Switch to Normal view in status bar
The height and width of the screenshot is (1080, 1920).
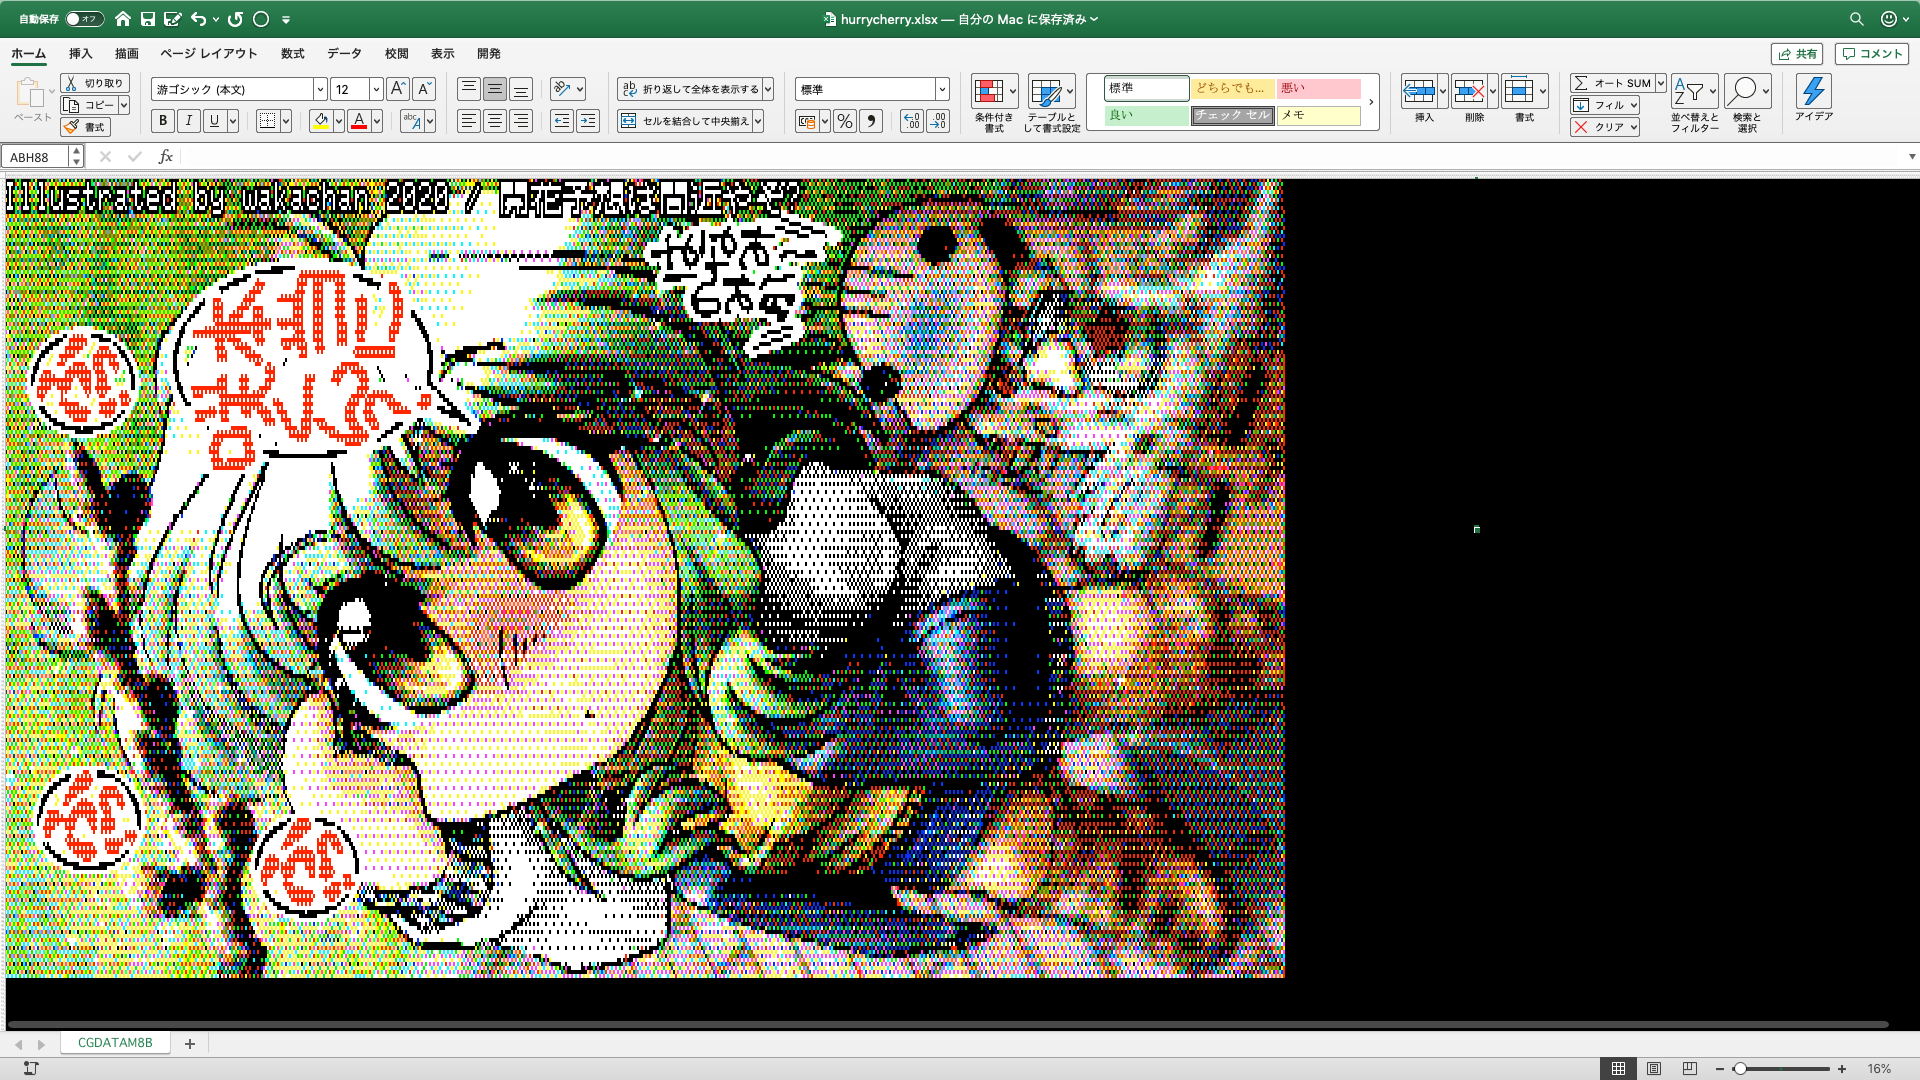coord(1618,1069)
